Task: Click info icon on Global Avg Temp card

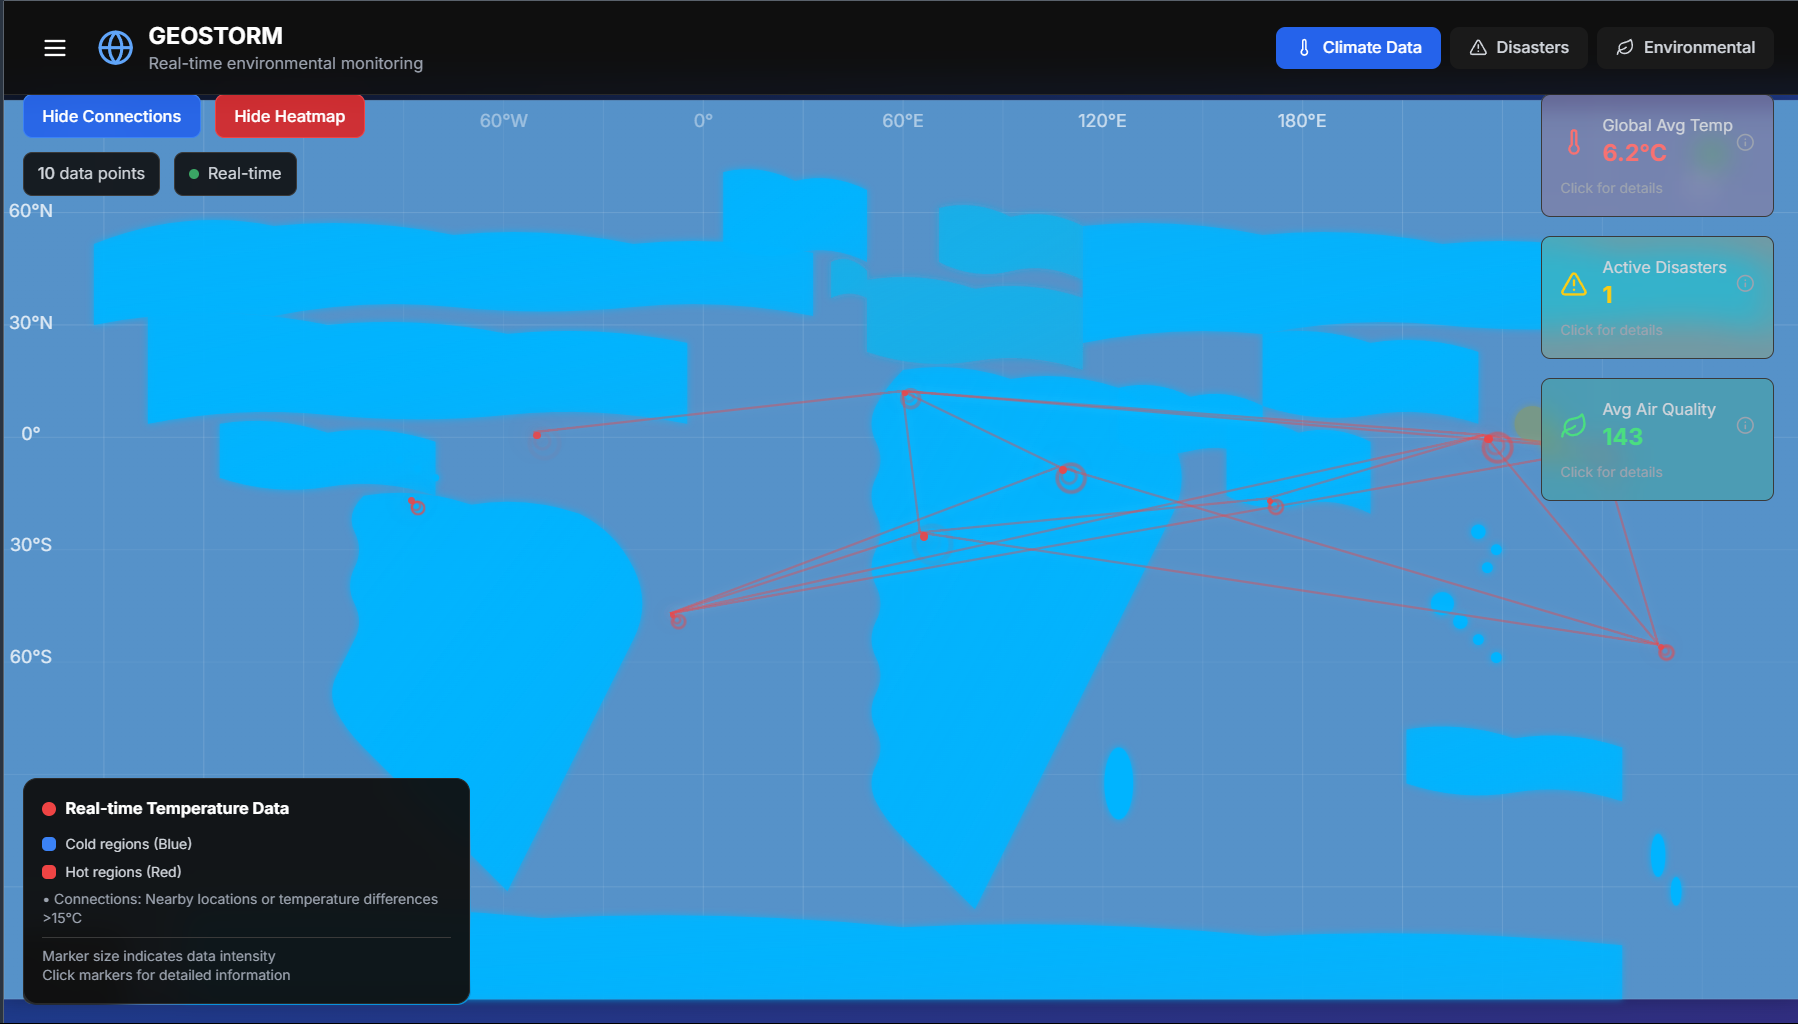Action: [1745, 142]
